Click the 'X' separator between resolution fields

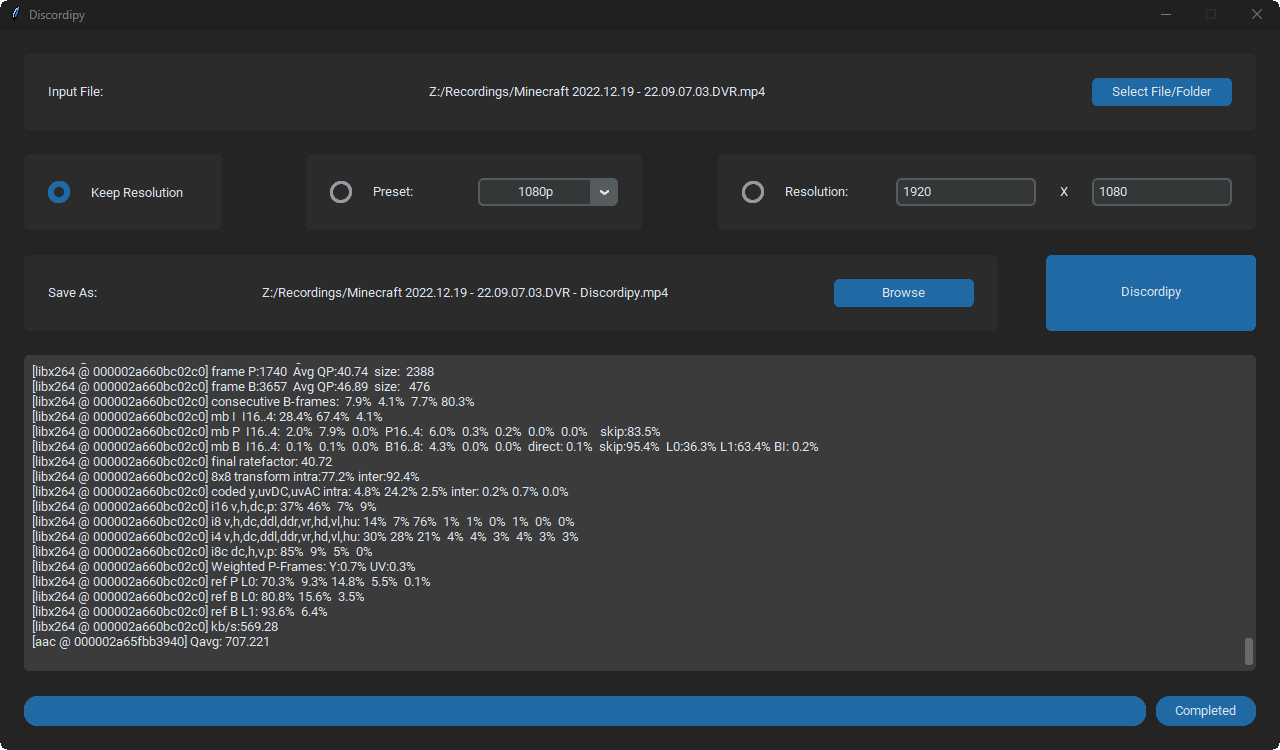coord(1064,192)
